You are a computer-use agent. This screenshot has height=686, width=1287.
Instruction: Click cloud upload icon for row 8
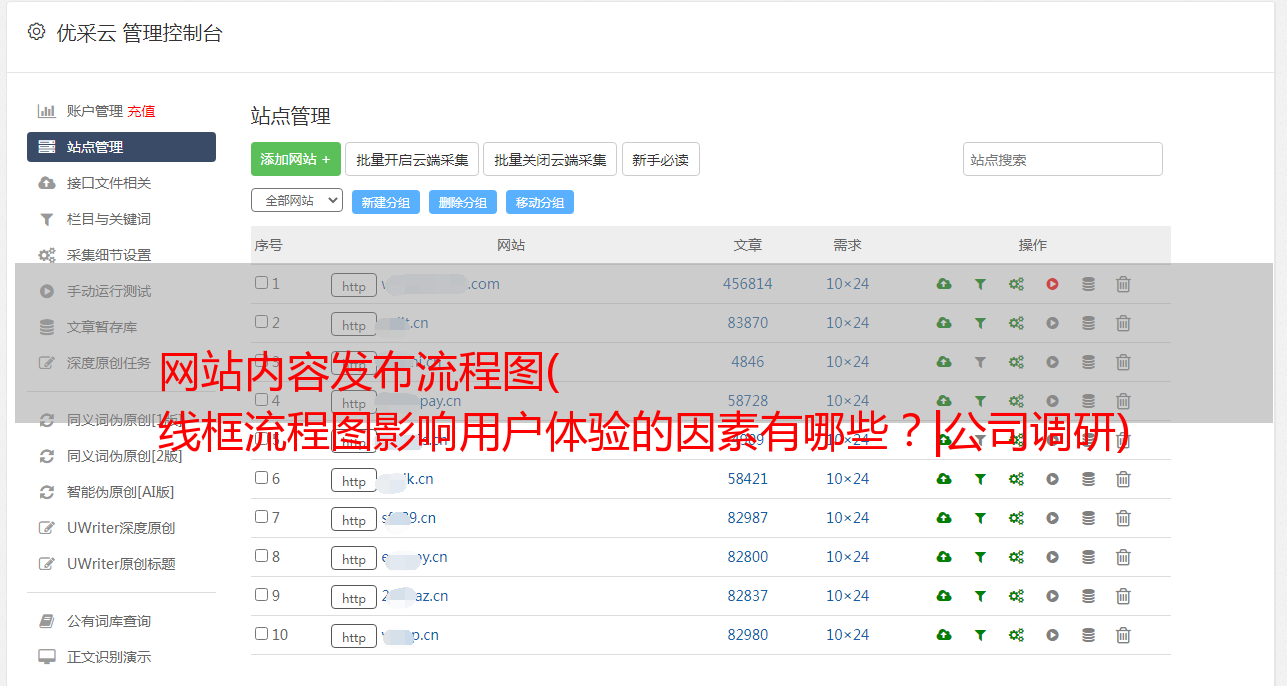[x=944, y=557]
